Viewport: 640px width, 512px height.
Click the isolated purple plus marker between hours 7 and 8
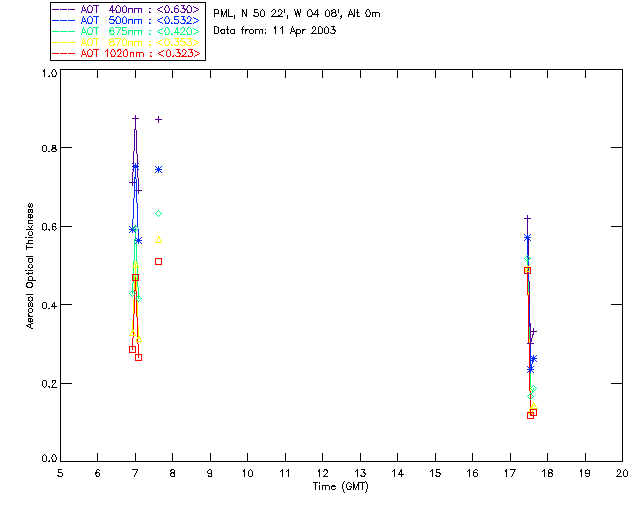coord(158,120)
